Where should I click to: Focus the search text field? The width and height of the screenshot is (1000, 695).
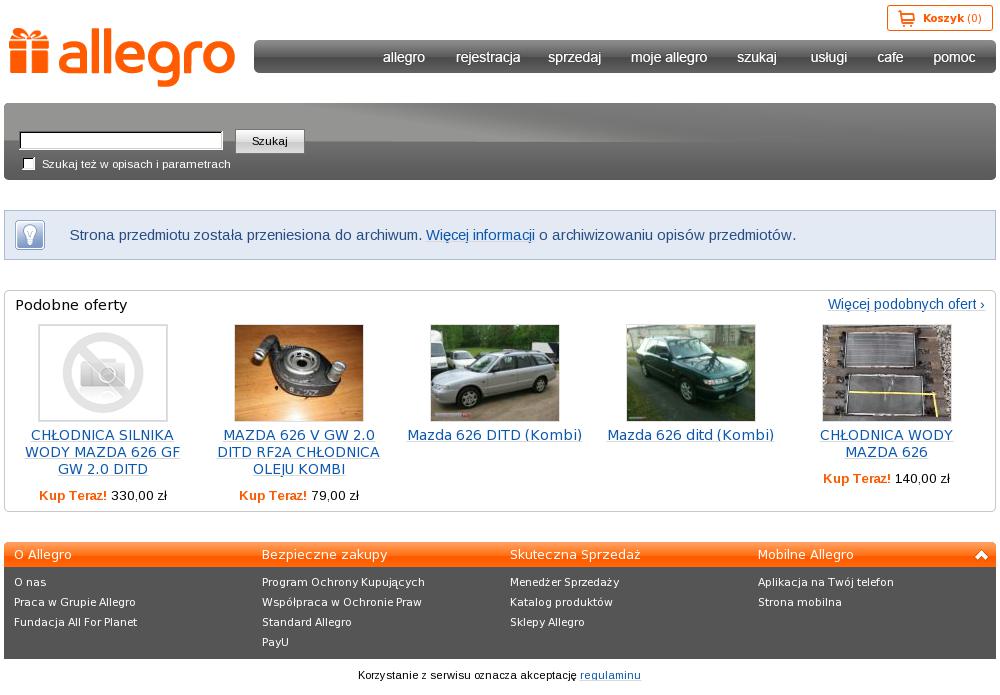(x=121, y=140)
